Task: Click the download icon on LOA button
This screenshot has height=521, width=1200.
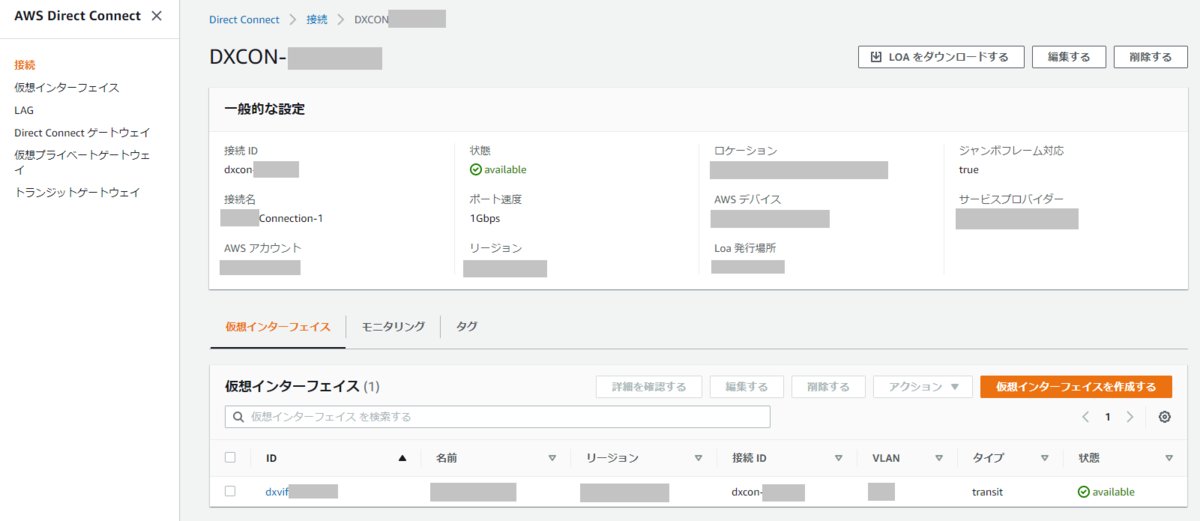Action: coord(876,57)
